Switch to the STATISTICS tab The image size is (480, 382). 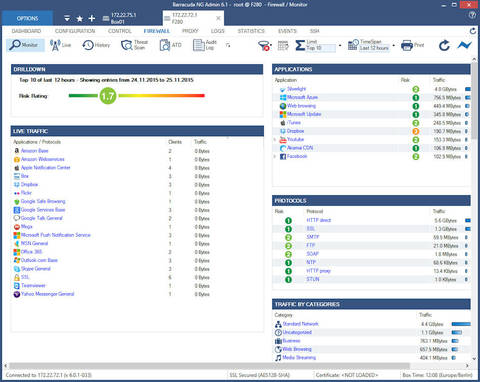pyautogui.click(x=251, y=31)
